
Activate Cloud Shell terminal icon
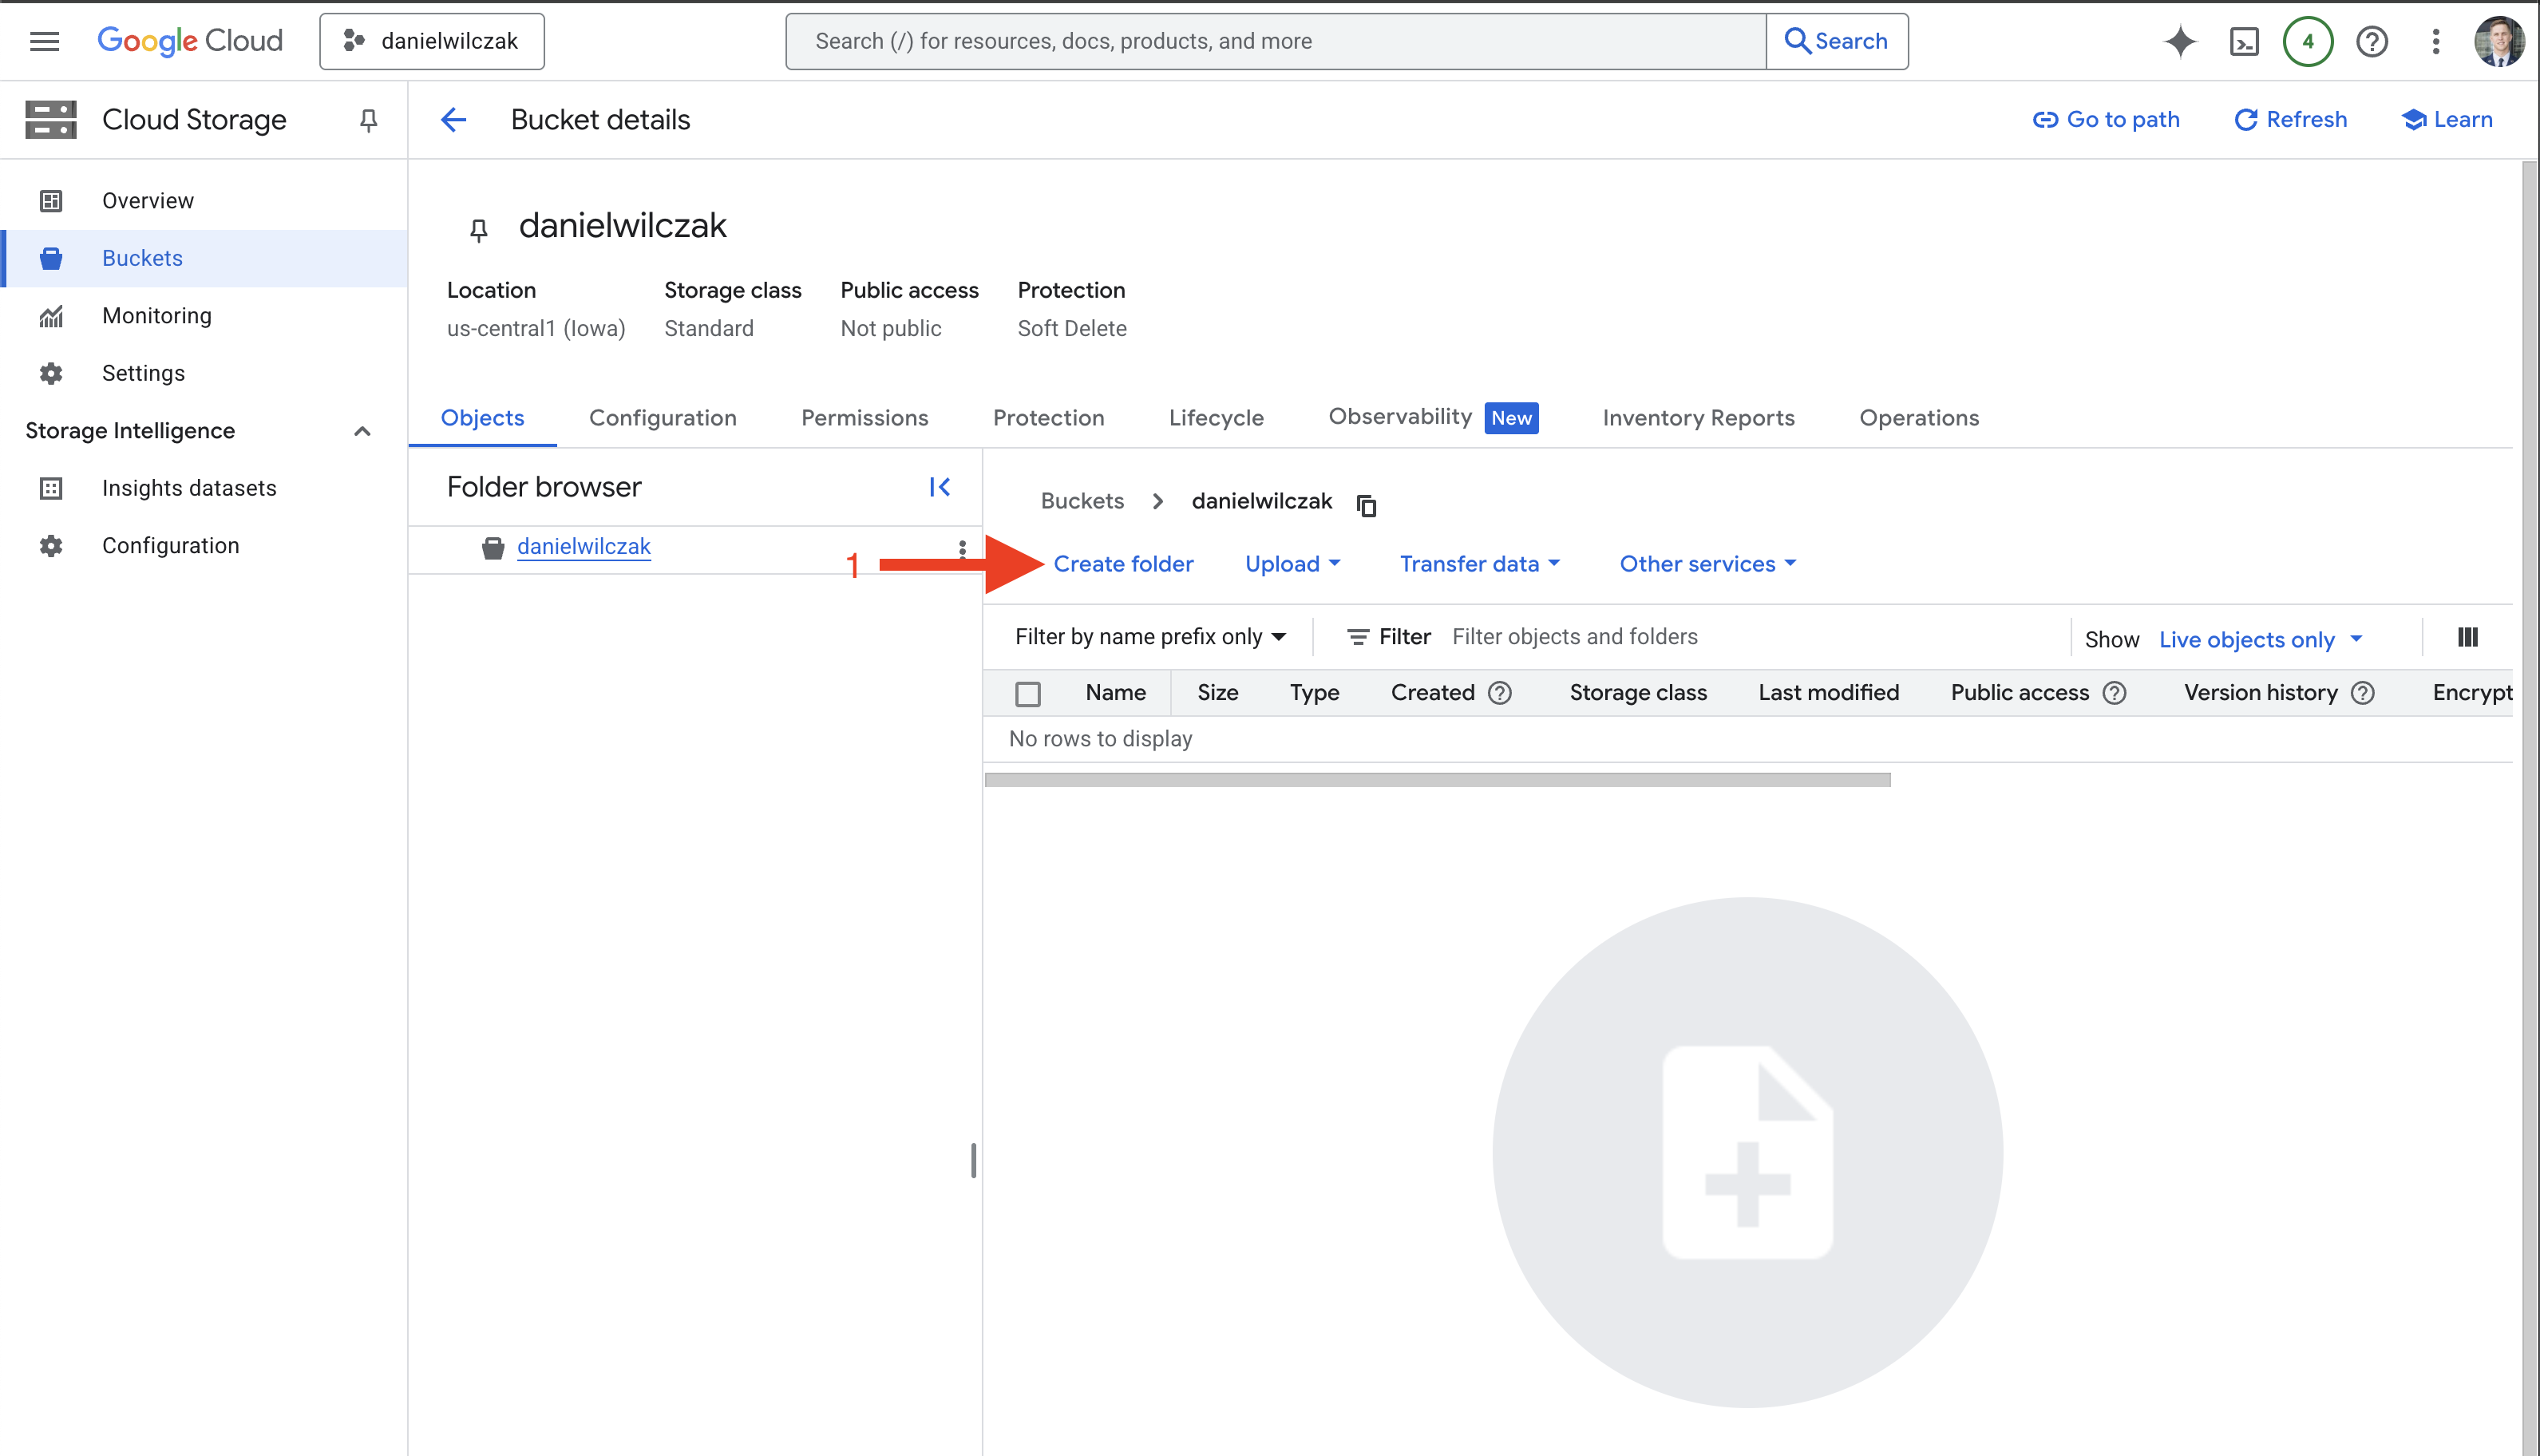2244,41
